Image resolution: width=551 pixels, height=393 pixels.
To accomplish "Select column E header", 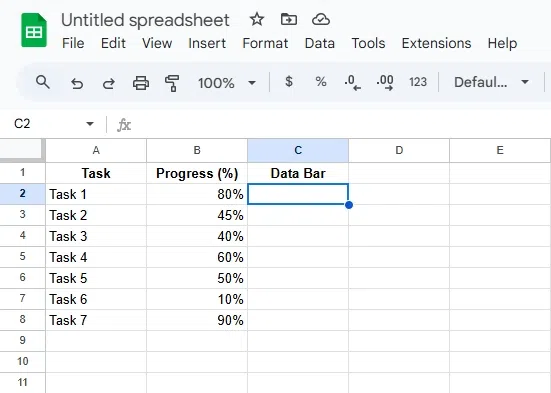I will point(500,150).
